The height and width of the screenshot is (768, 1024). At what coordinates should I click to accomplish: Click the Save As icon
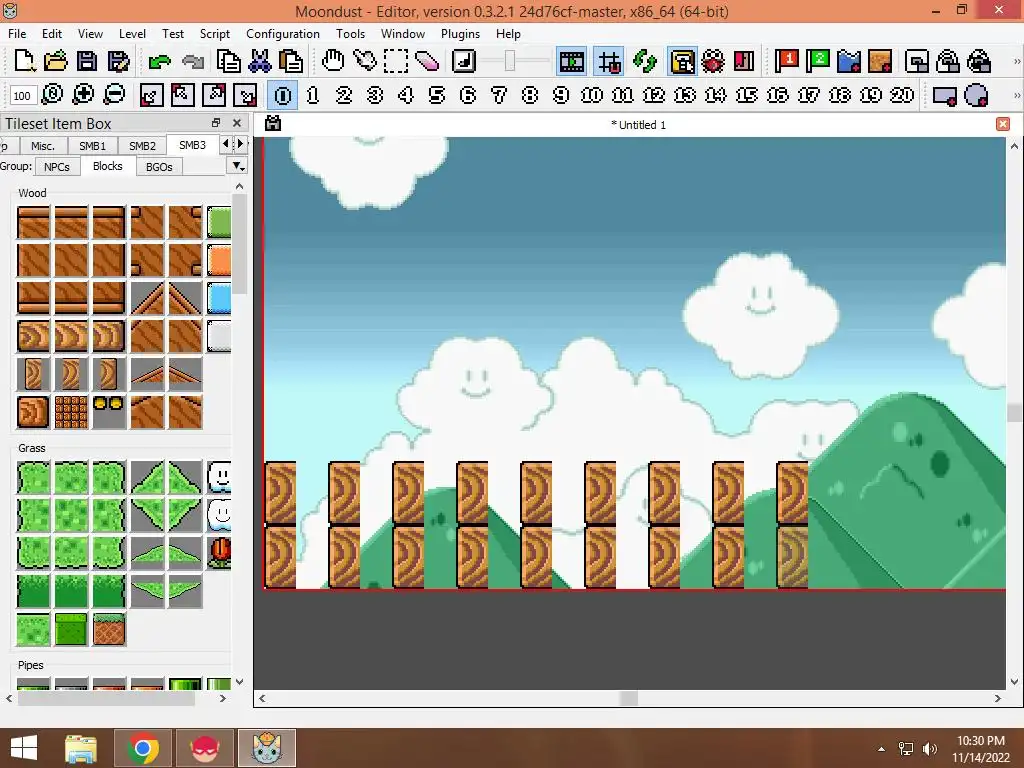click(x=118, y=61)
